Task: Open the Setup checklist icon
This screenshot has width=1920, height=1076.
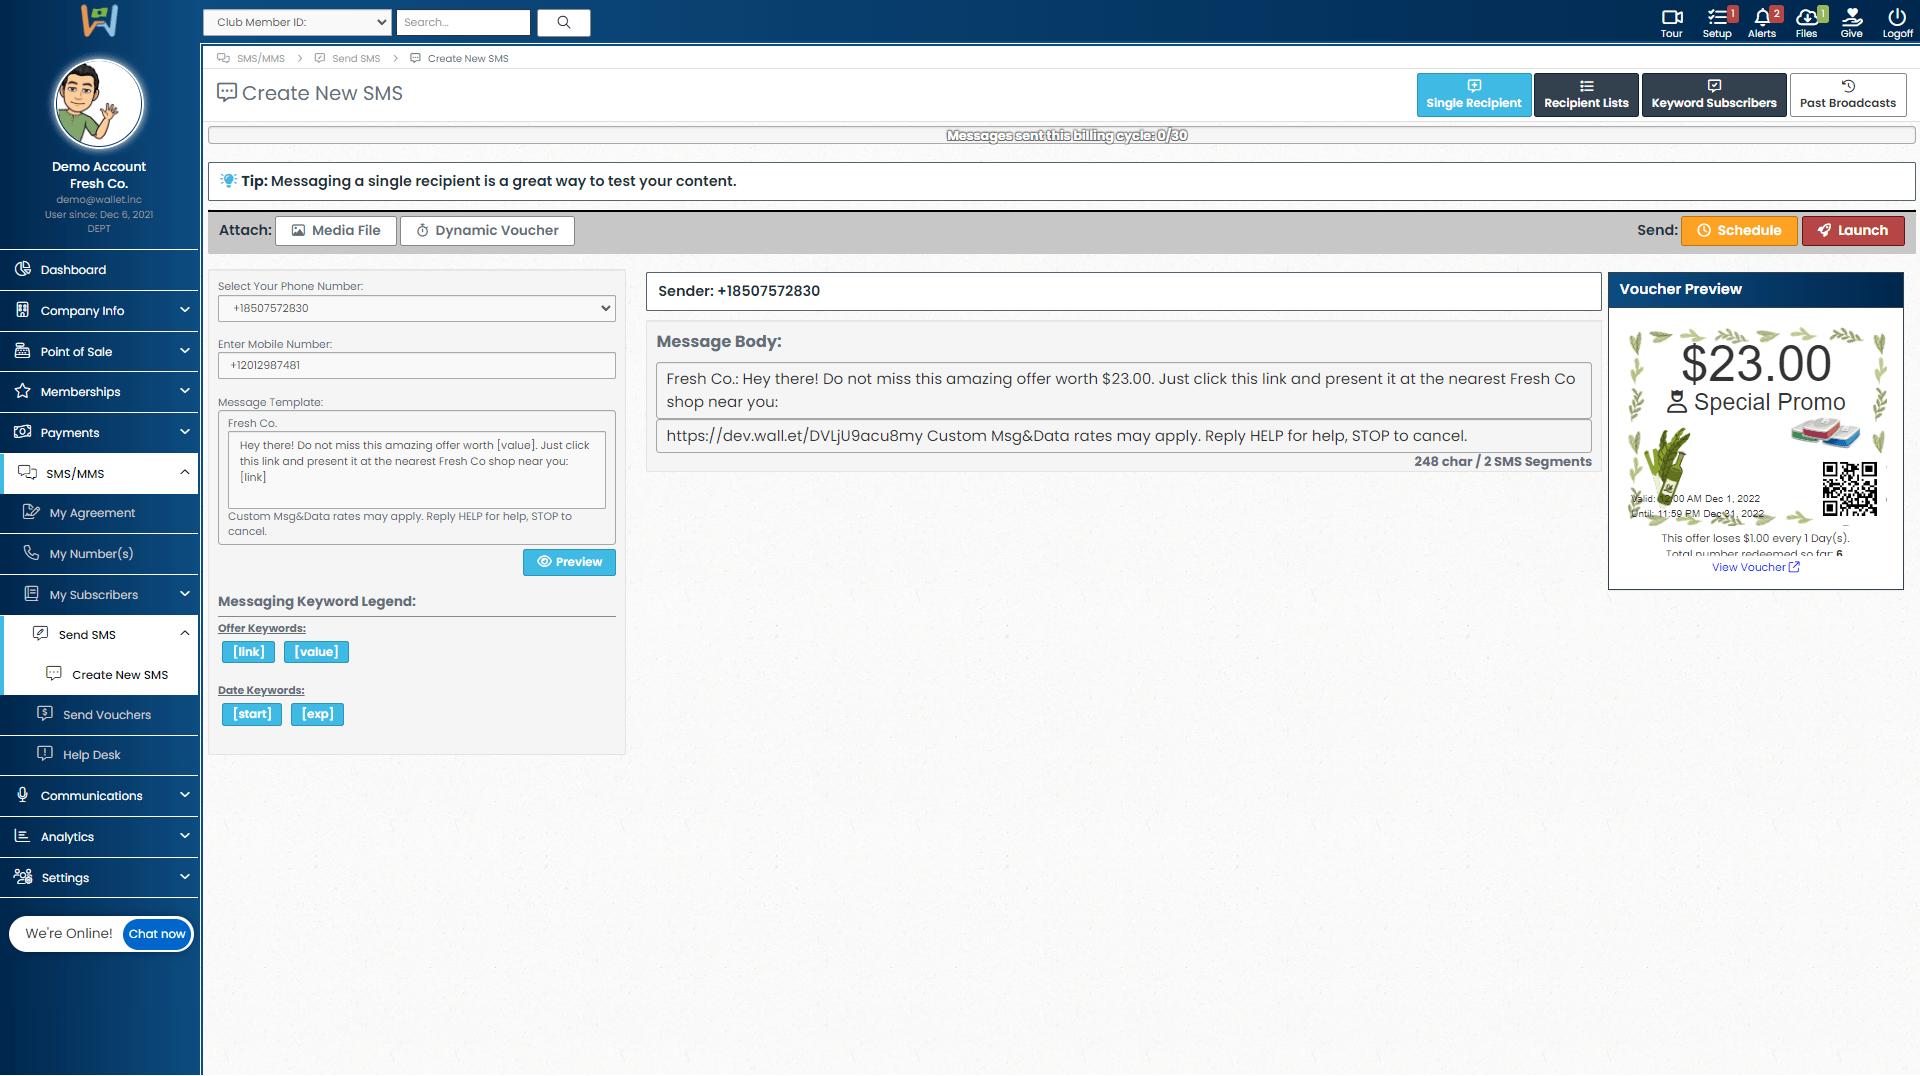Action: [x=1717, y=22]
